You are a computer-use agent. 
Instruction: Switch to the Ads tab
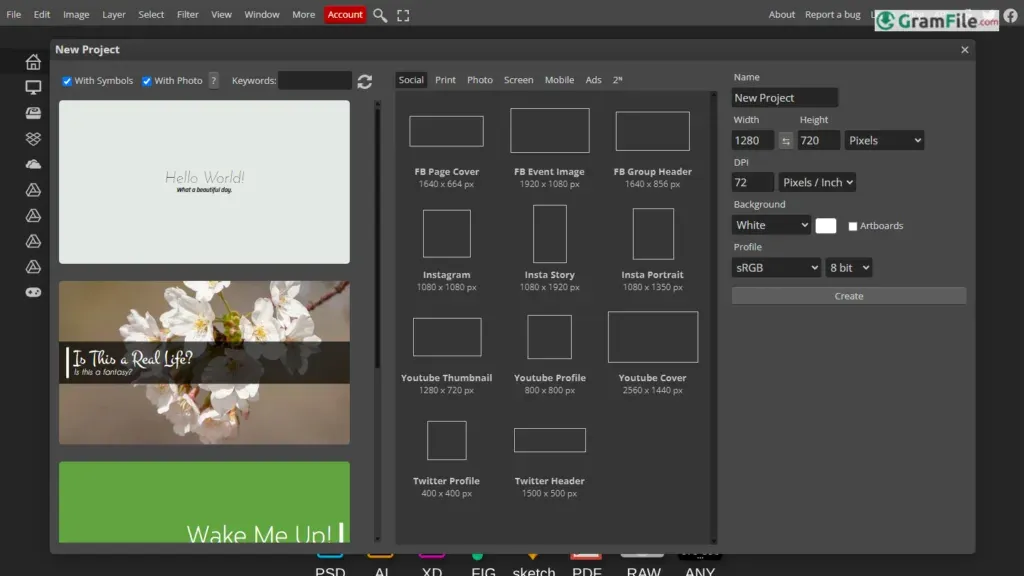(x=594, y=80)
